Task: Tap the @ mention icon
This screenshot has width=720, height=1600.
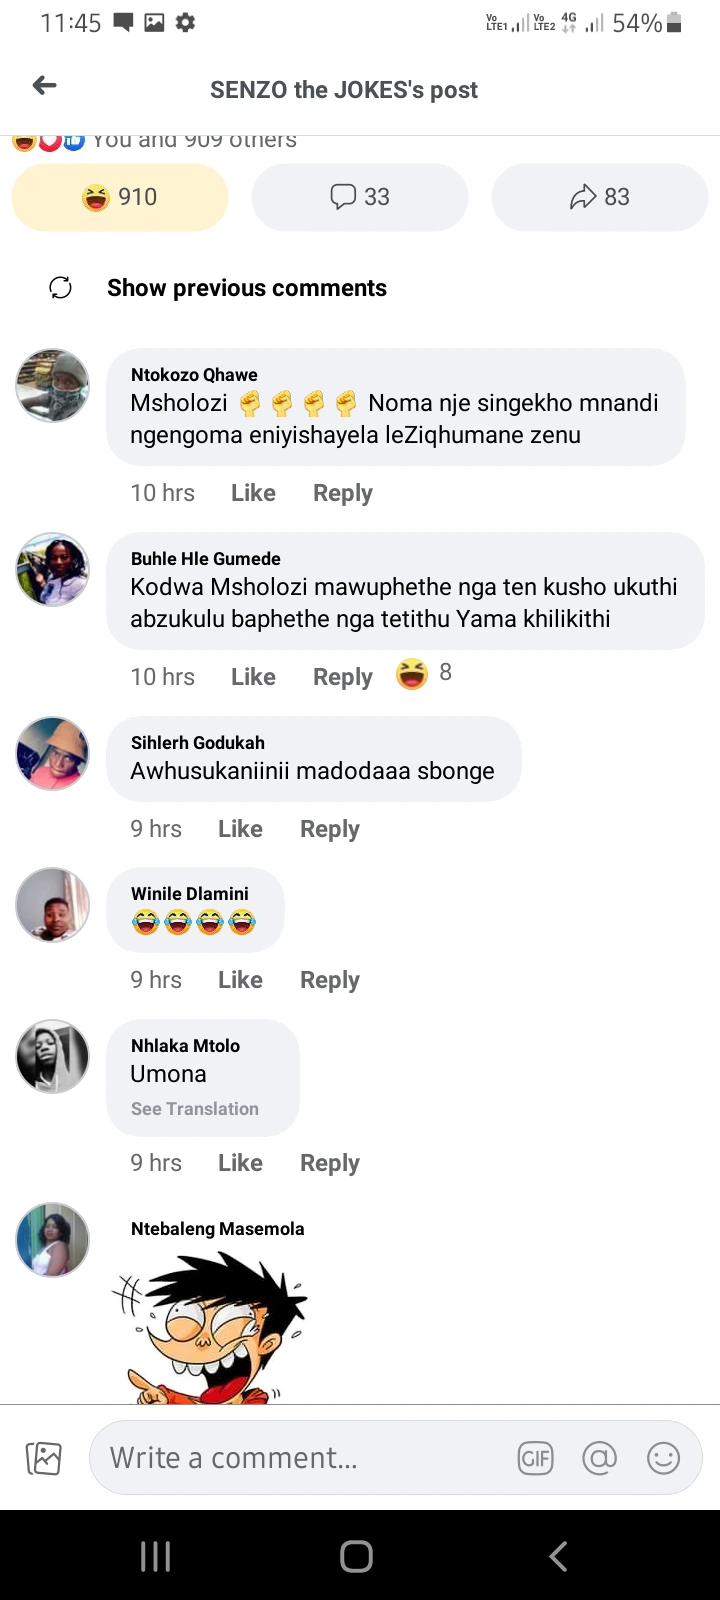Action: point(599,1459)
